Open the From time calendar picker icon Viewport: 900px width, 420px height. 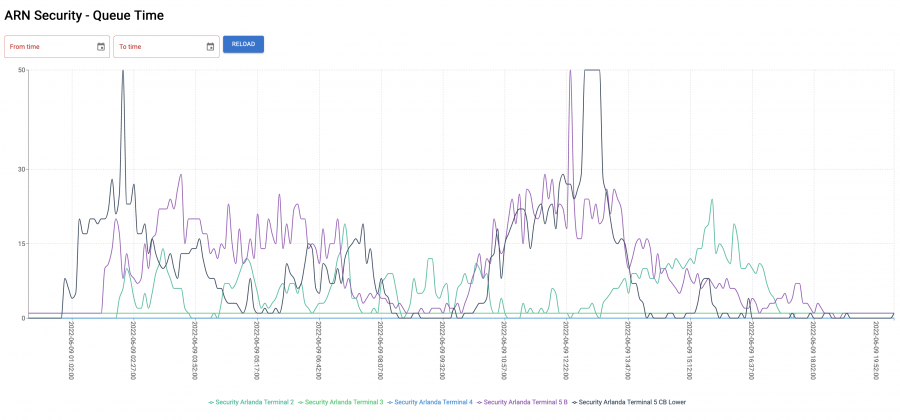[101, 46]
